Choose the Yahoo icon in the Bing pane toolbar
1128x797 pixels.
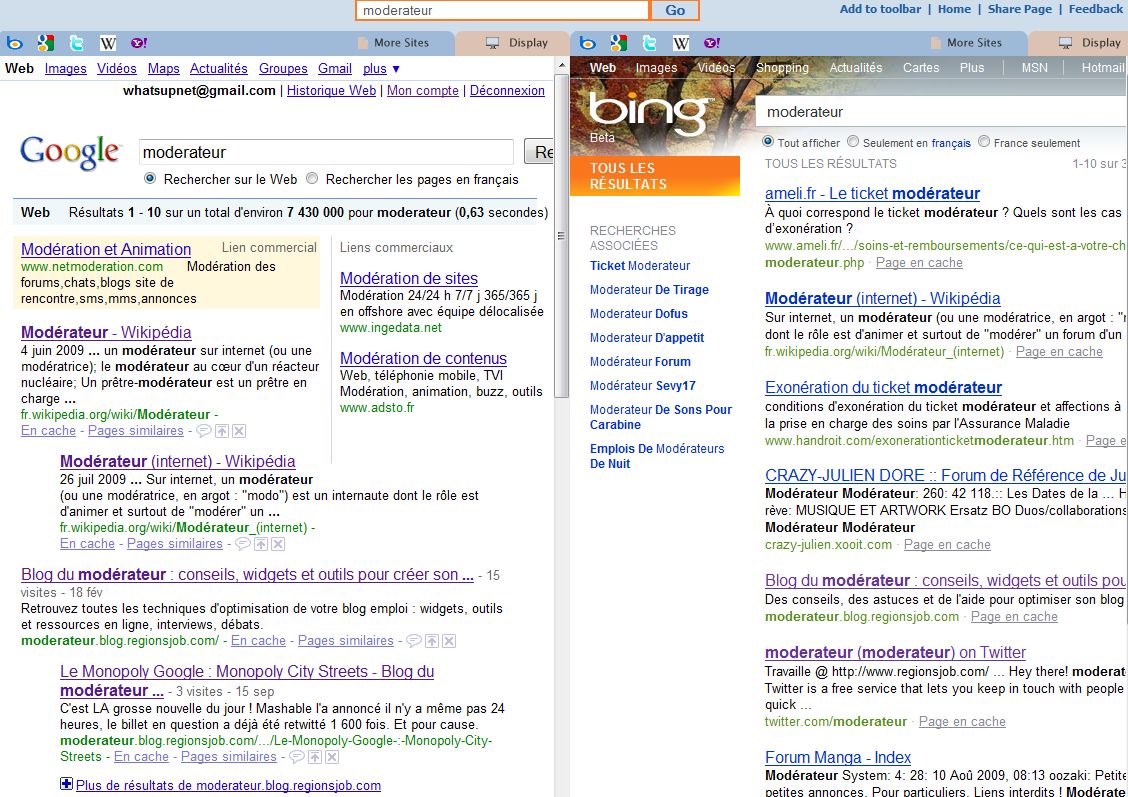coord(711,43)
